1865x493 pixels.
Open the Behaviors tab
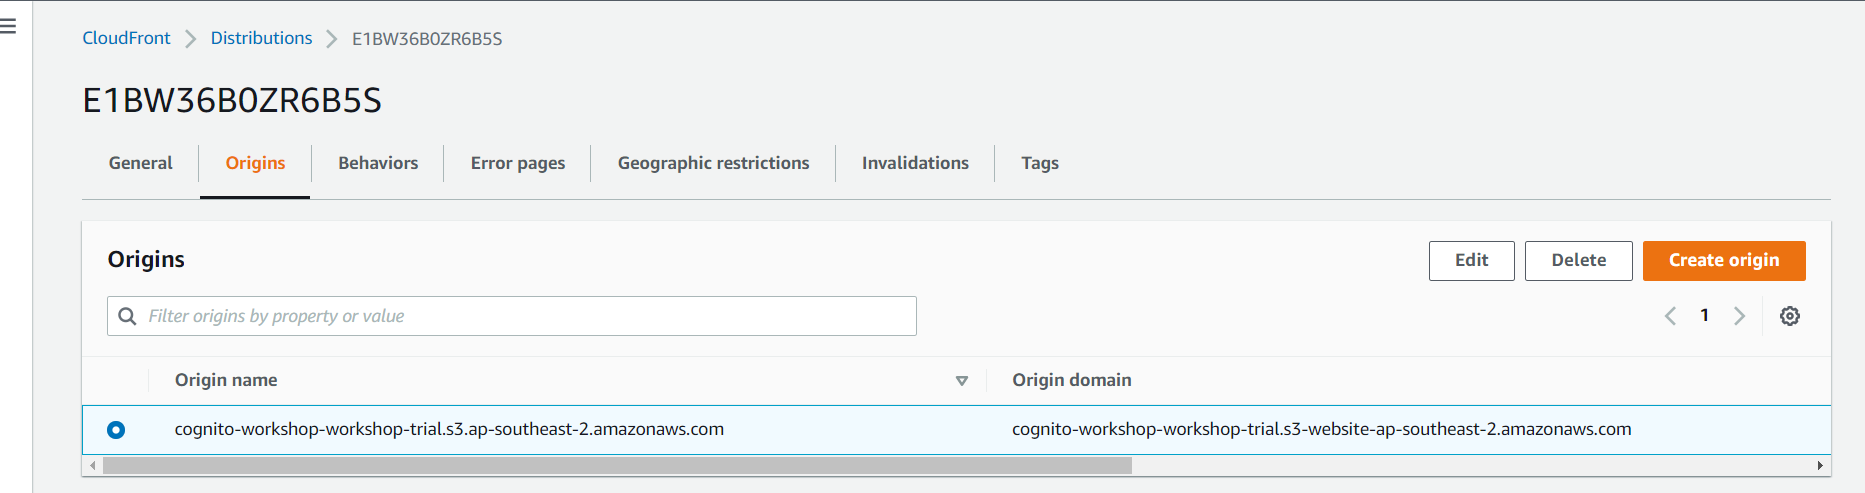point(378,163)
